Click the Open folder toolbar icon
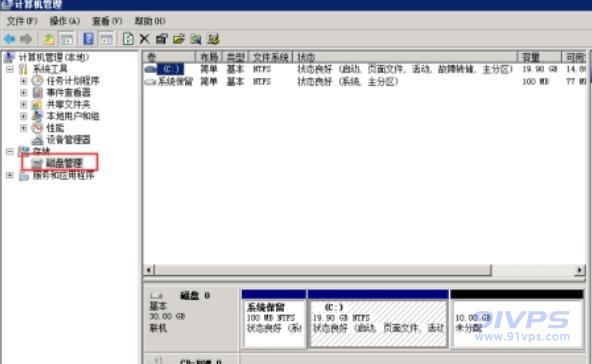The image size is (592, 364). (x=179, y=39)
